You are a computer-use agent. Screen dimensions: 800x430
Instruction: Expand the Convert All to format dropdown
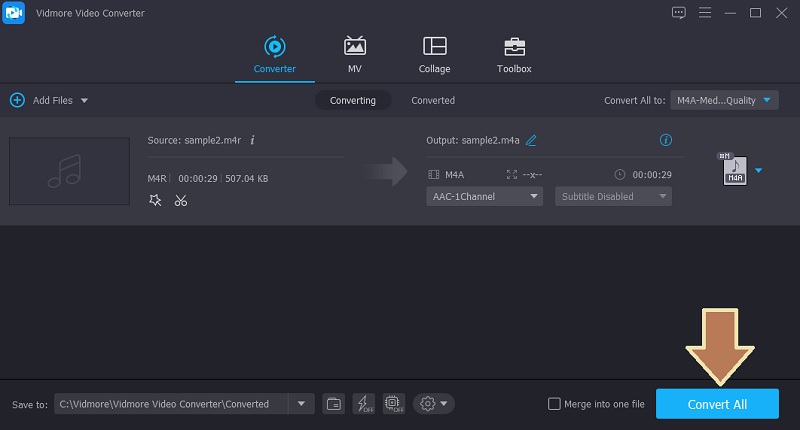click(725, 100)
